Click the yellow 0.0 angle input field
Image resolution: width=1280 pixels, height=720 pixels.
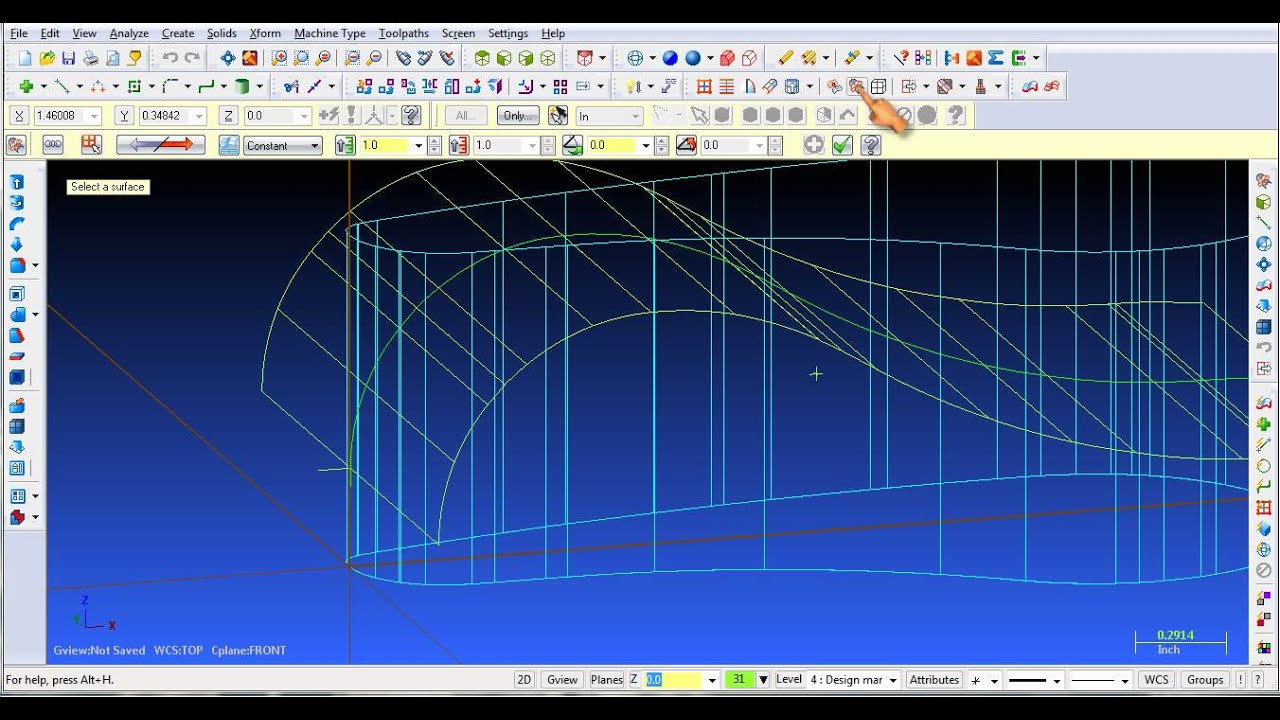point(611,145)
